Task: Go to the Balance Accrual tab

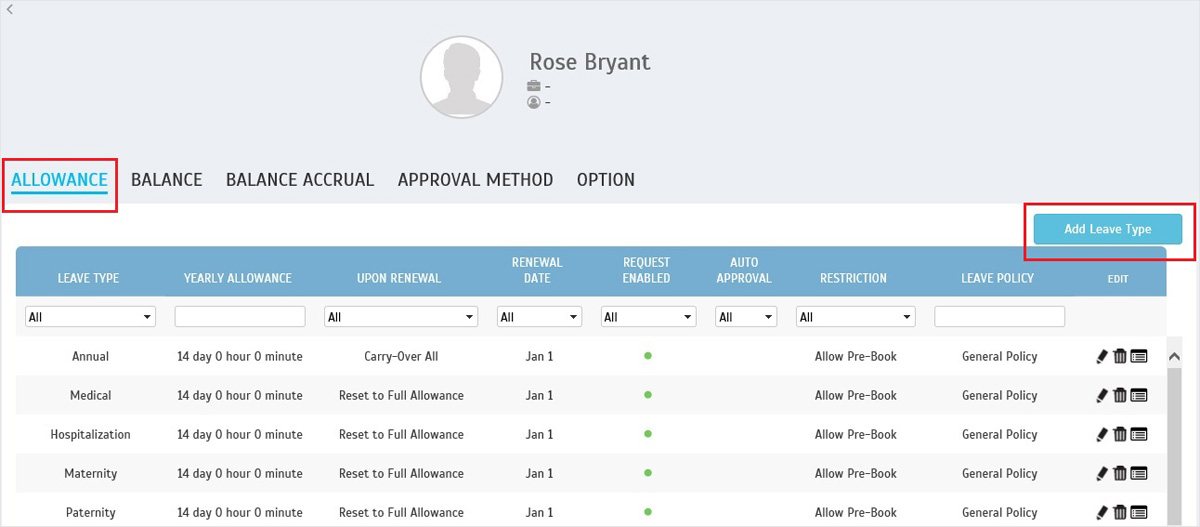Action: click(300, 180)
